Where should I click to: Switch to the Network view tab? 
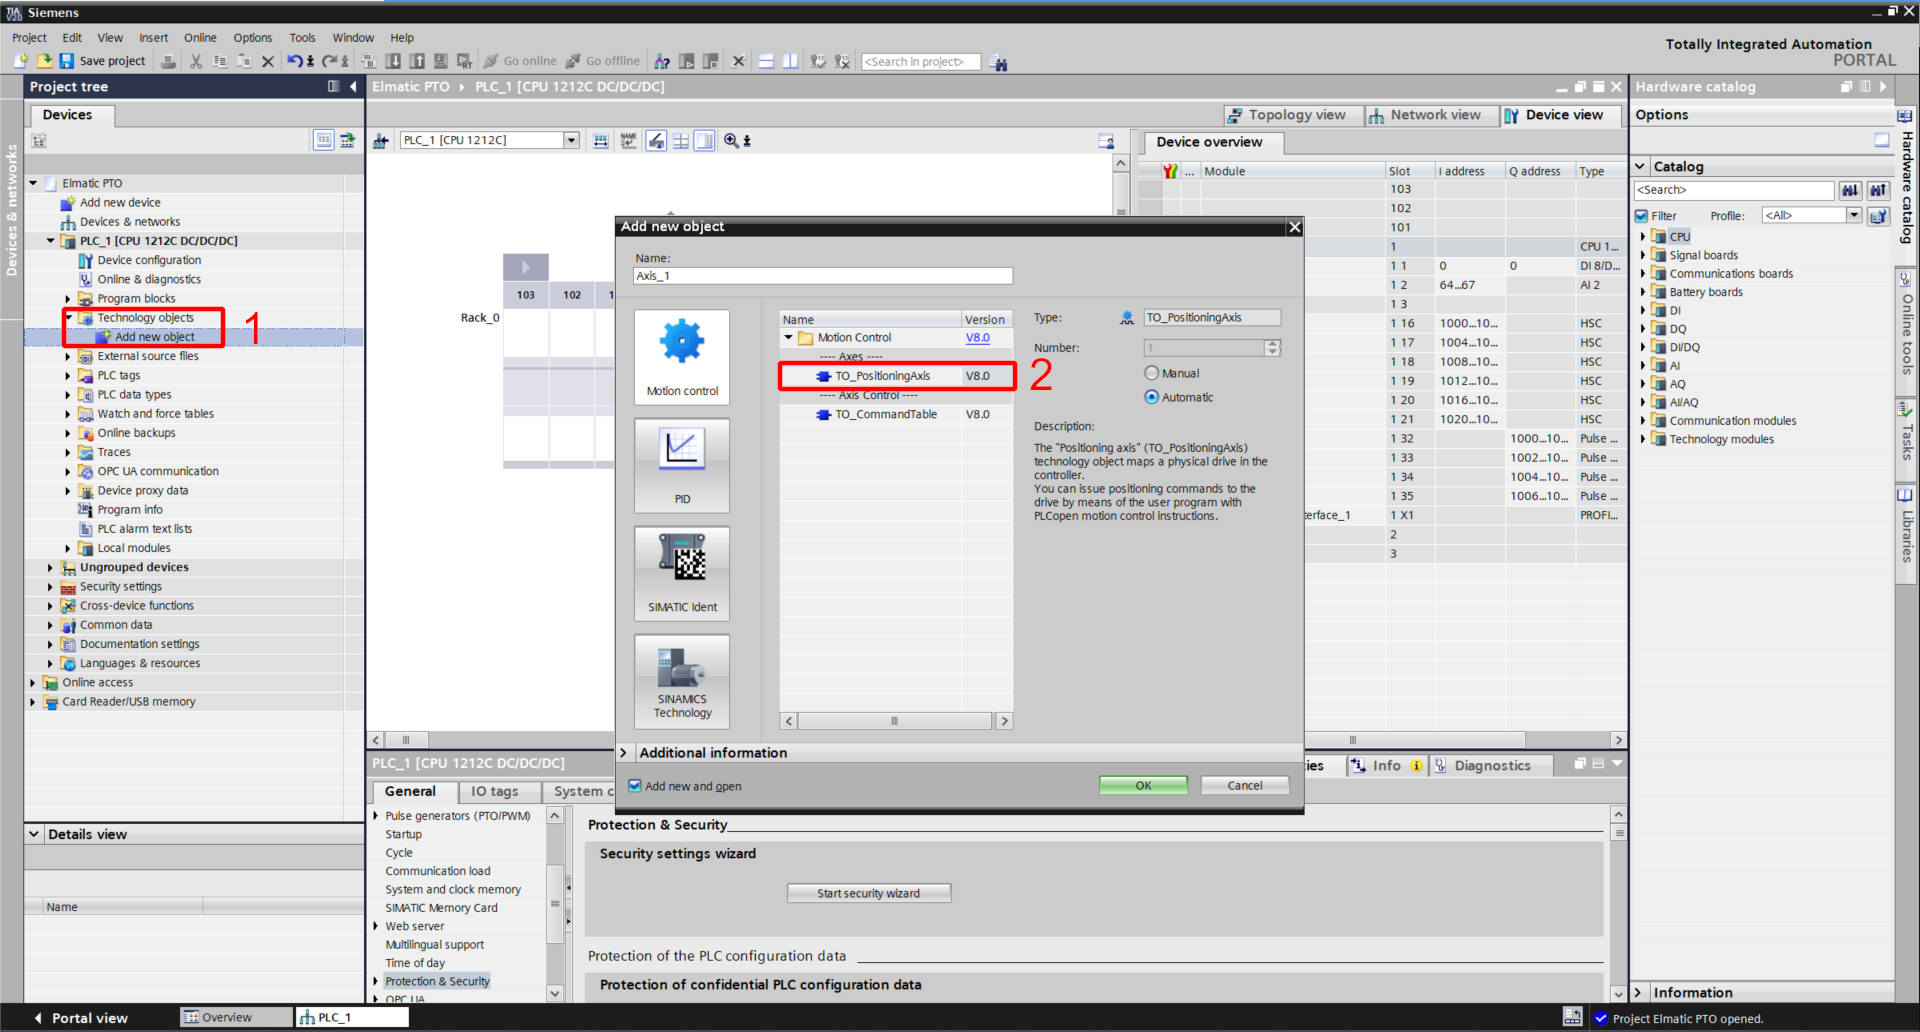coord(1424,115)
